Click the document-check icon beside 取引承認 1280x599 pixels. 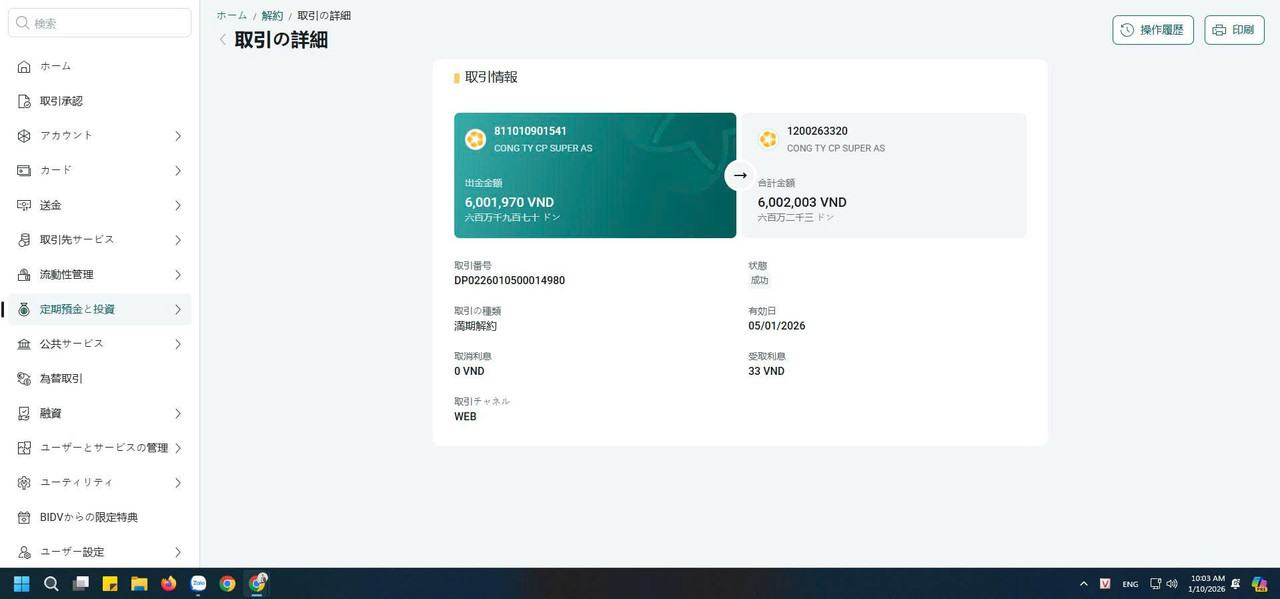tap(24, 101)
